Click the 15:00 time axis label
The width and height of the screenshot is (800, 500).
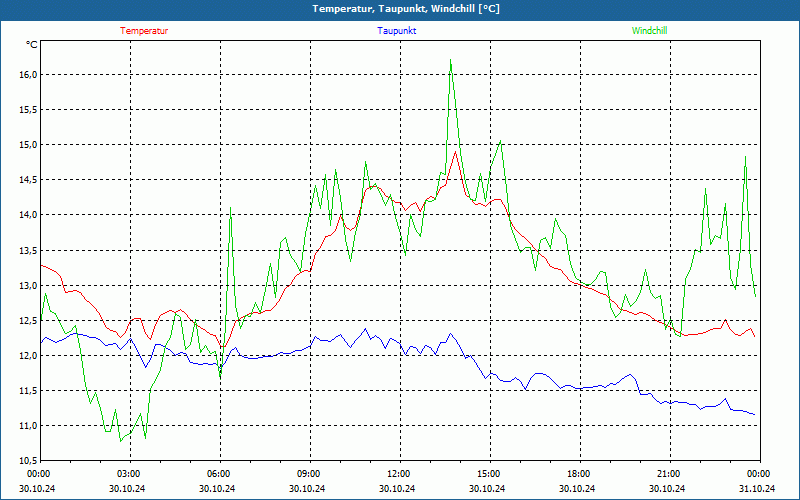(489, 474)
